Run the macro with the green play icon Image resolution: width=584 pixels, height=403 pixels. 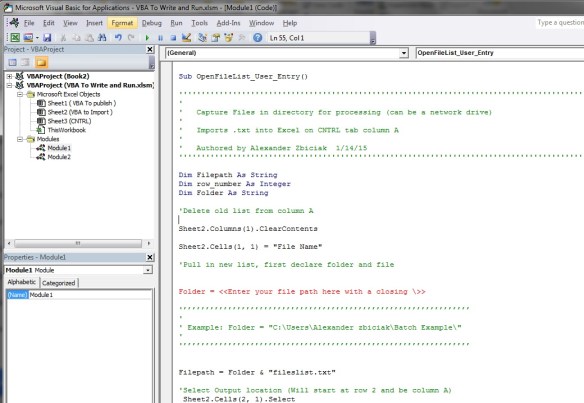[x=147, y=38]
